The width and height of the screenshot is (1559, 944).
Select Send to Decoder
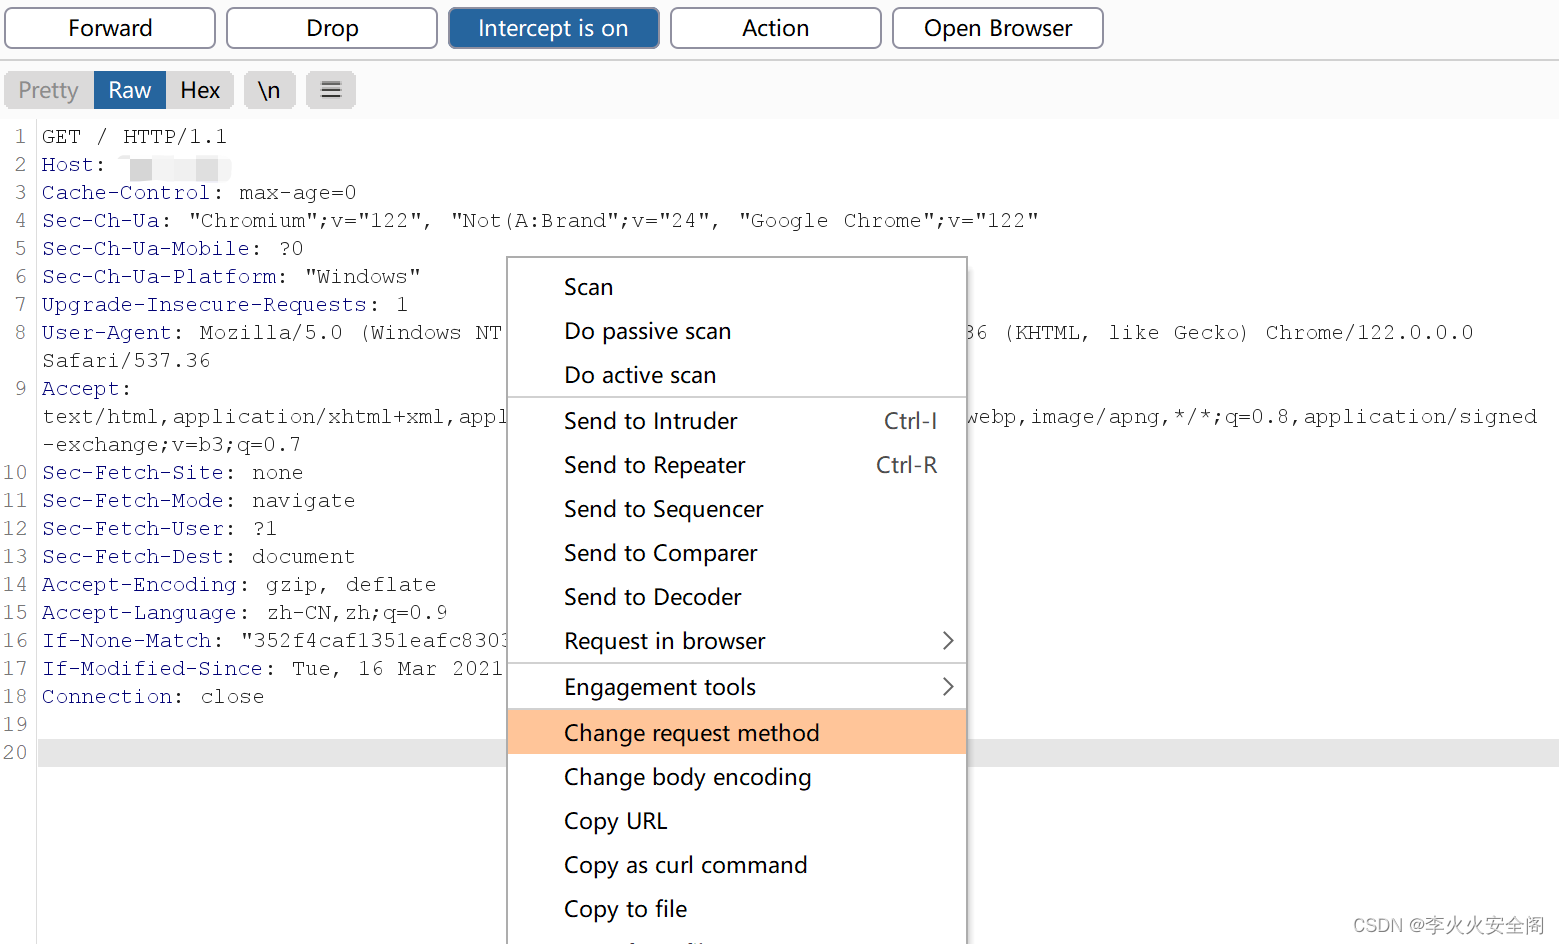[x=737, y=597]
